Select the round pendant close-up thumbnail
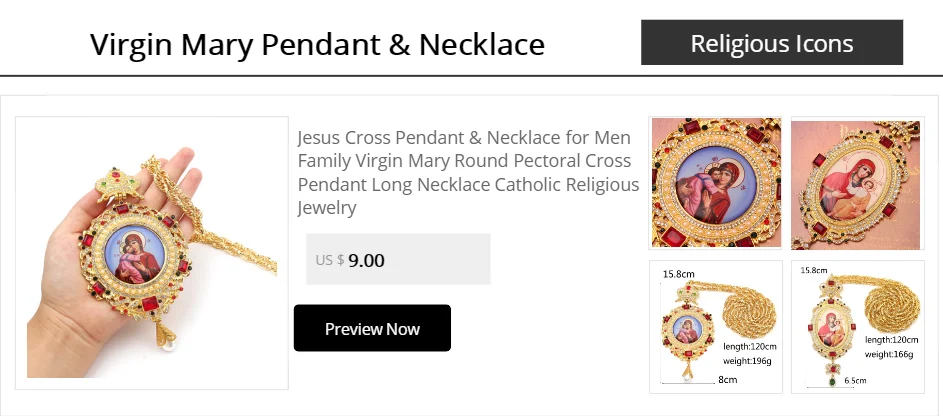Screen dimensions: 943x416 715,182
